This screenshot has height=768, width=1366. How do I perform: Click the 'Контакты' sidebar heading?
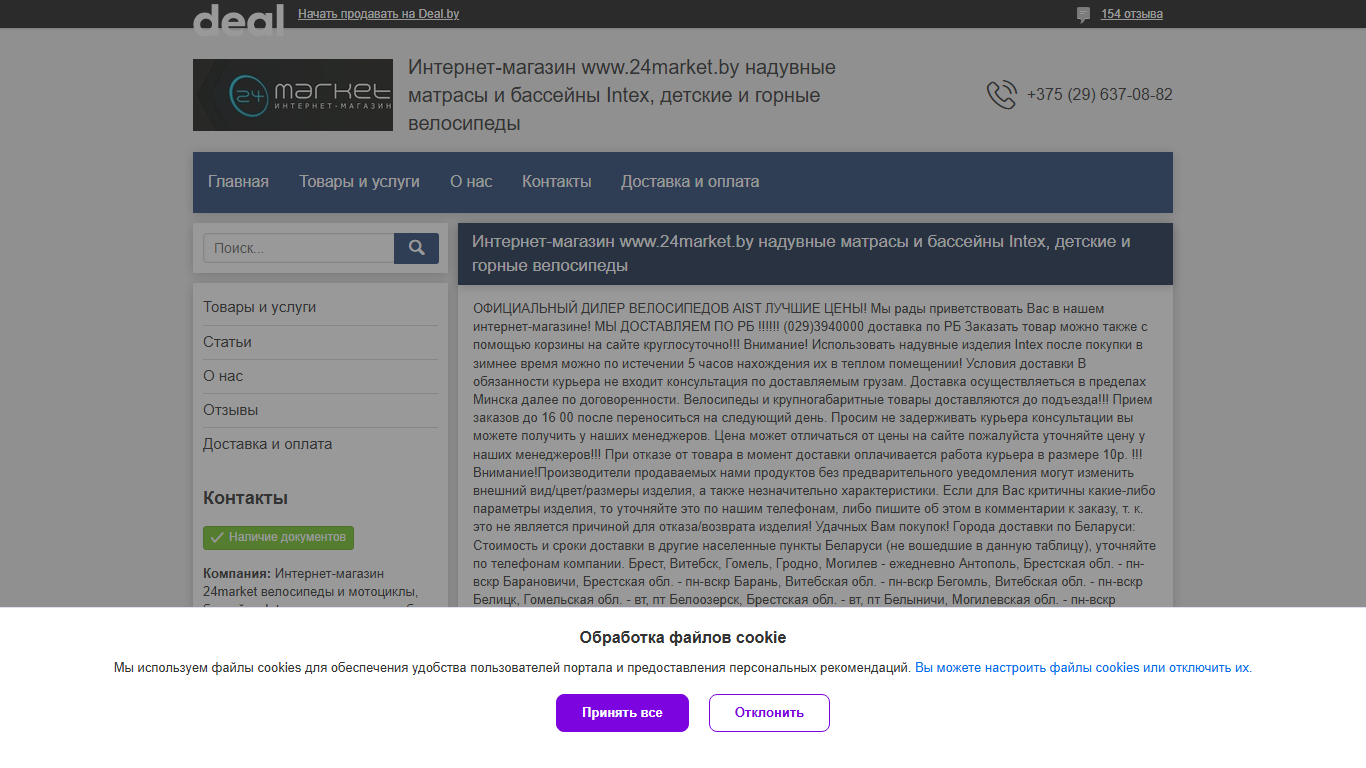click(245, 498)
